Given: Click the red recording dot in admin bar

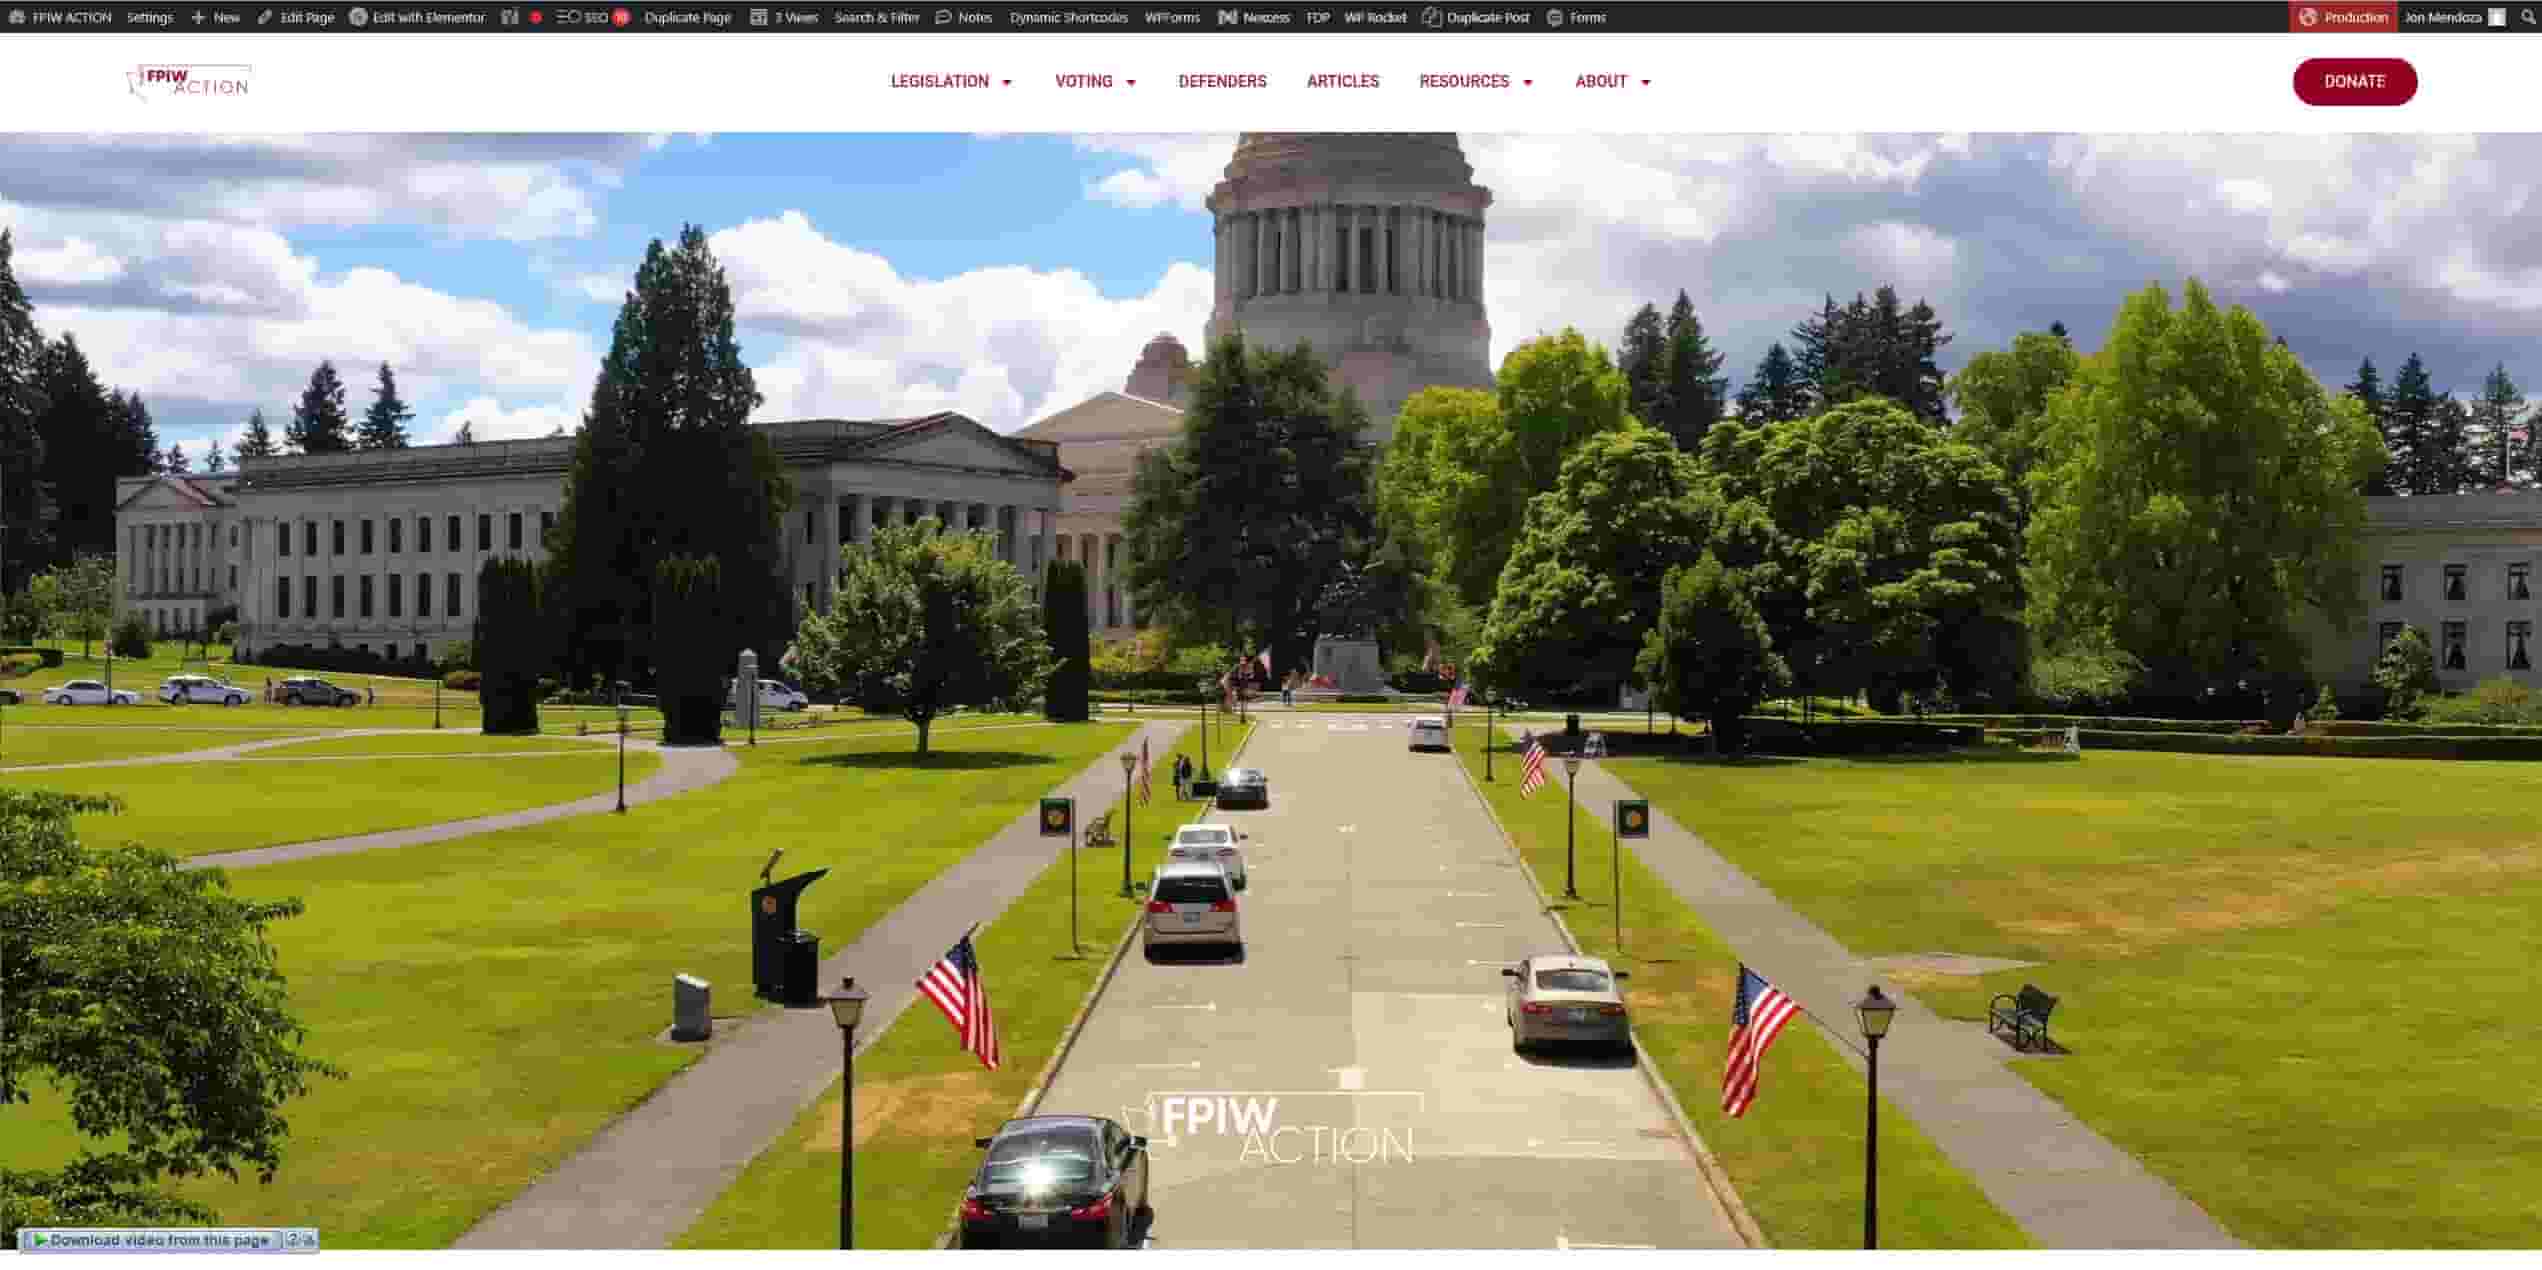Looking at the screenshot, I should coord(536,17).
